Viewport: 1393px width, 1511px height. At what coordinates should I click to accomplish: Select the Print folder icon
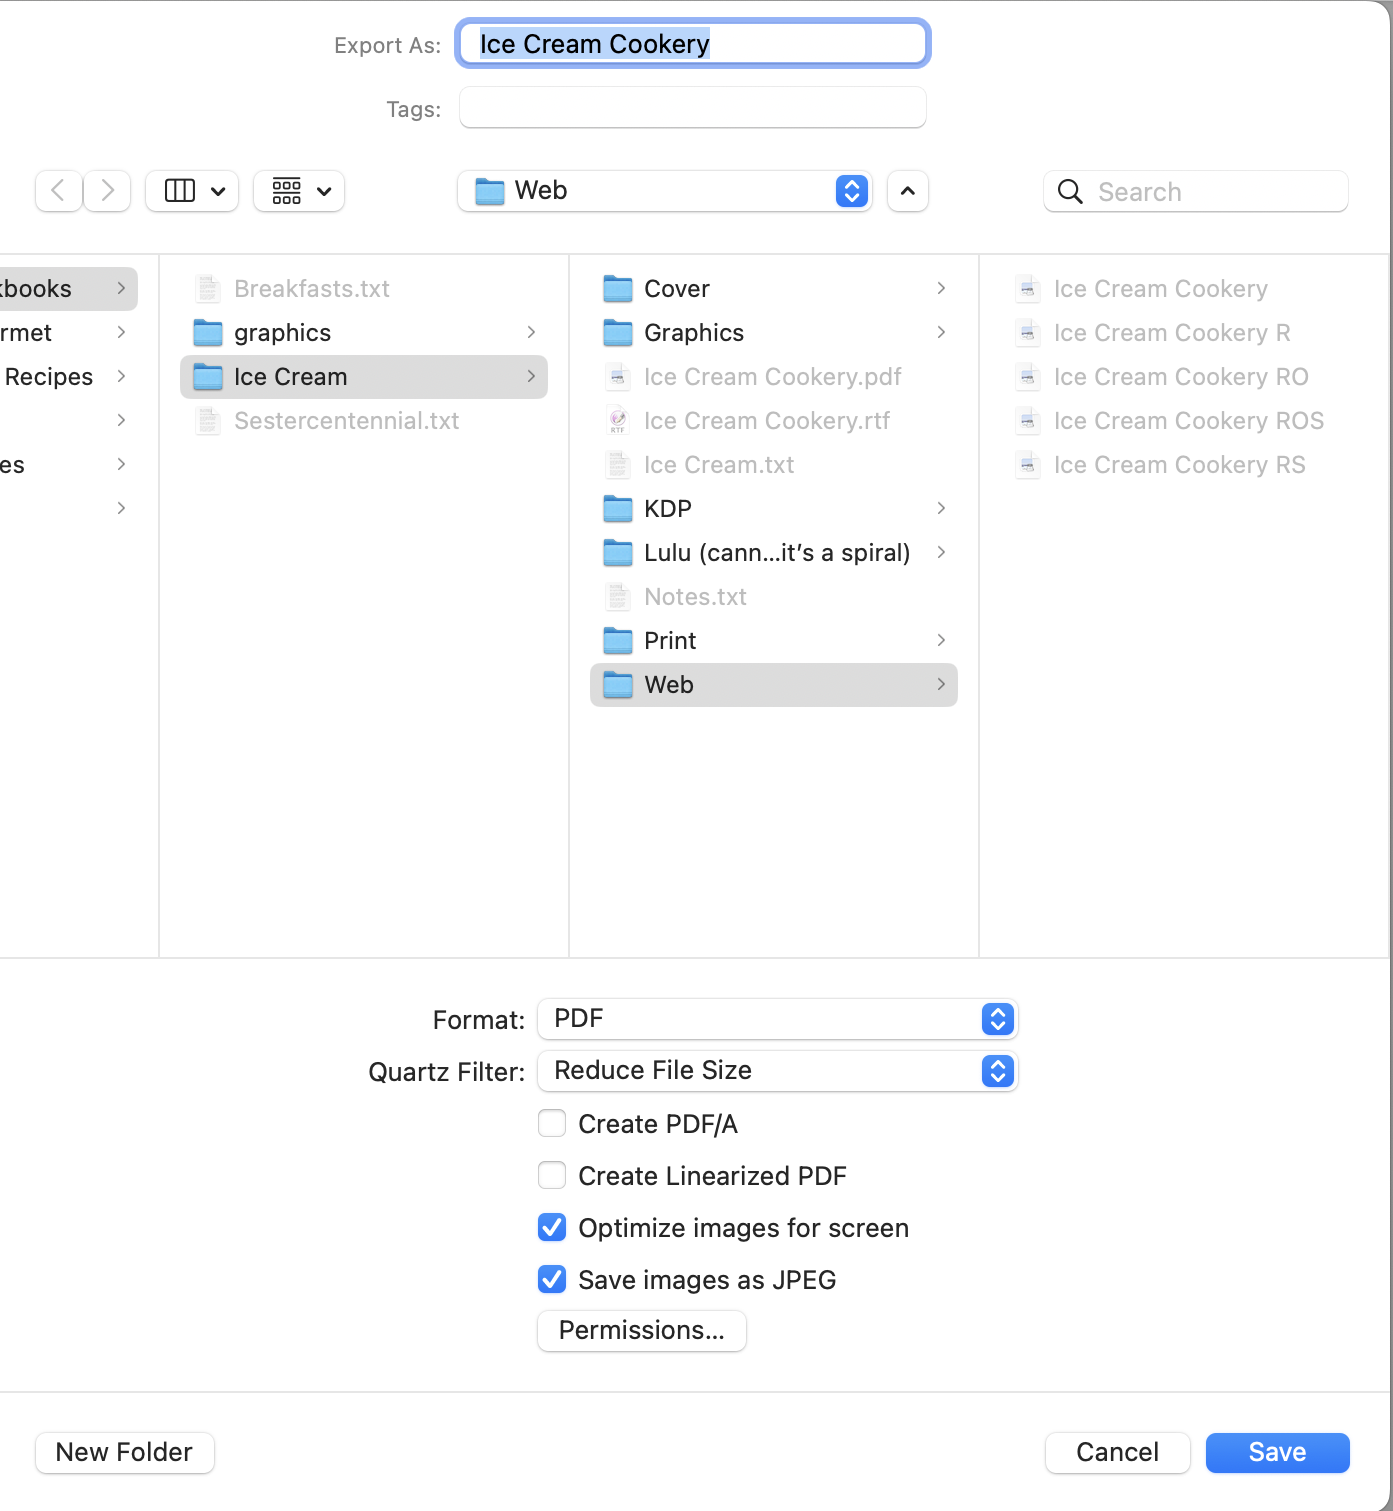click(618, 641)
